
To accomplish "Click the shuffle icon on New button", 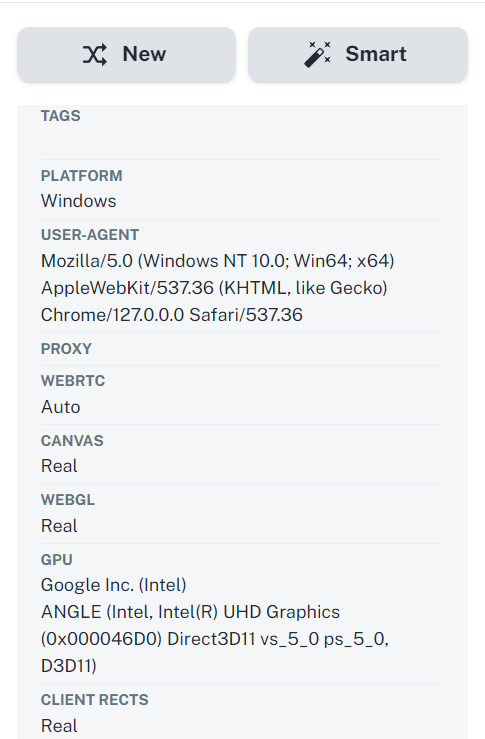I will pos(95,54).
